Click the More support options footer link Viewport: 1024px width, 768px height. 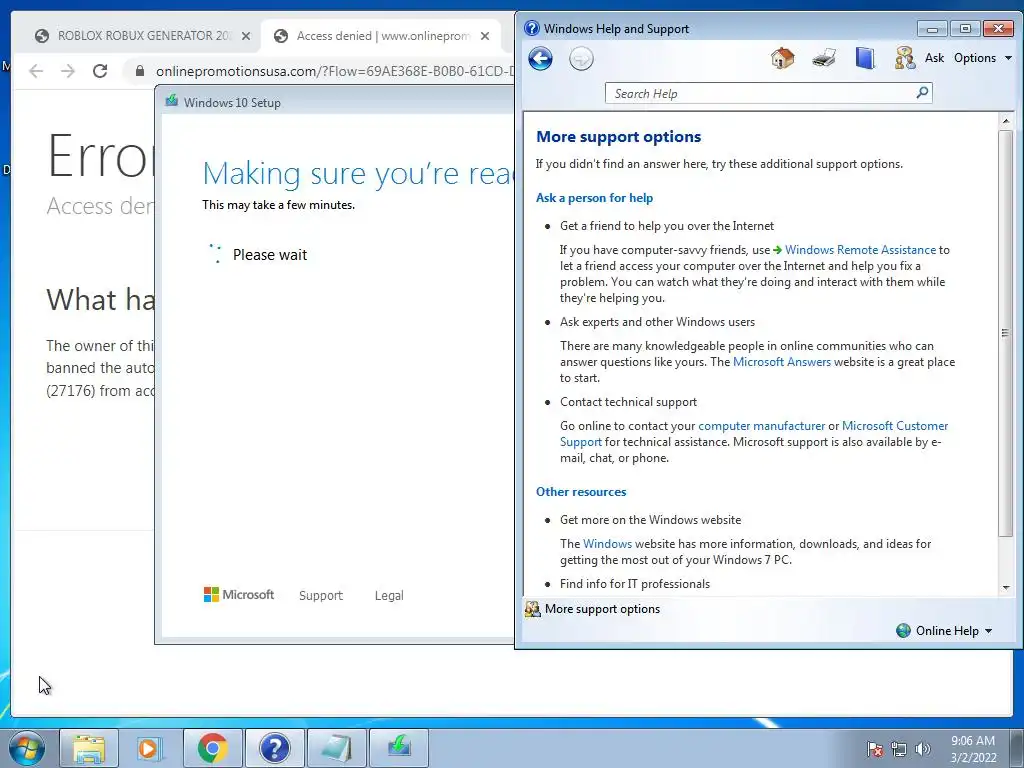(x=602, y=609)
